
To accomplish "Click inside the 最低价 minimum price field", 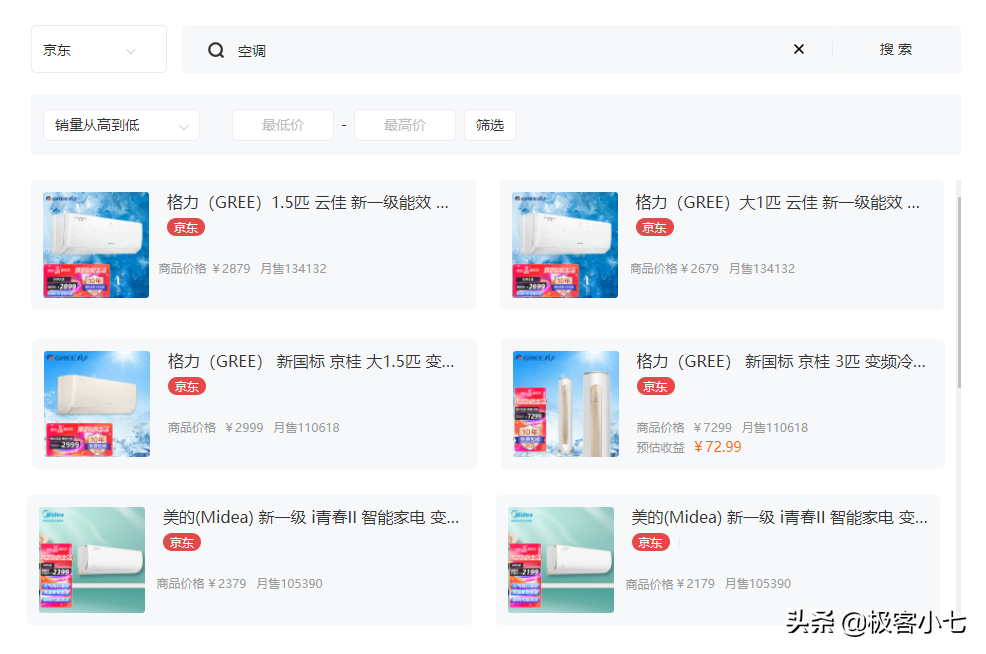I will point(283,124).
